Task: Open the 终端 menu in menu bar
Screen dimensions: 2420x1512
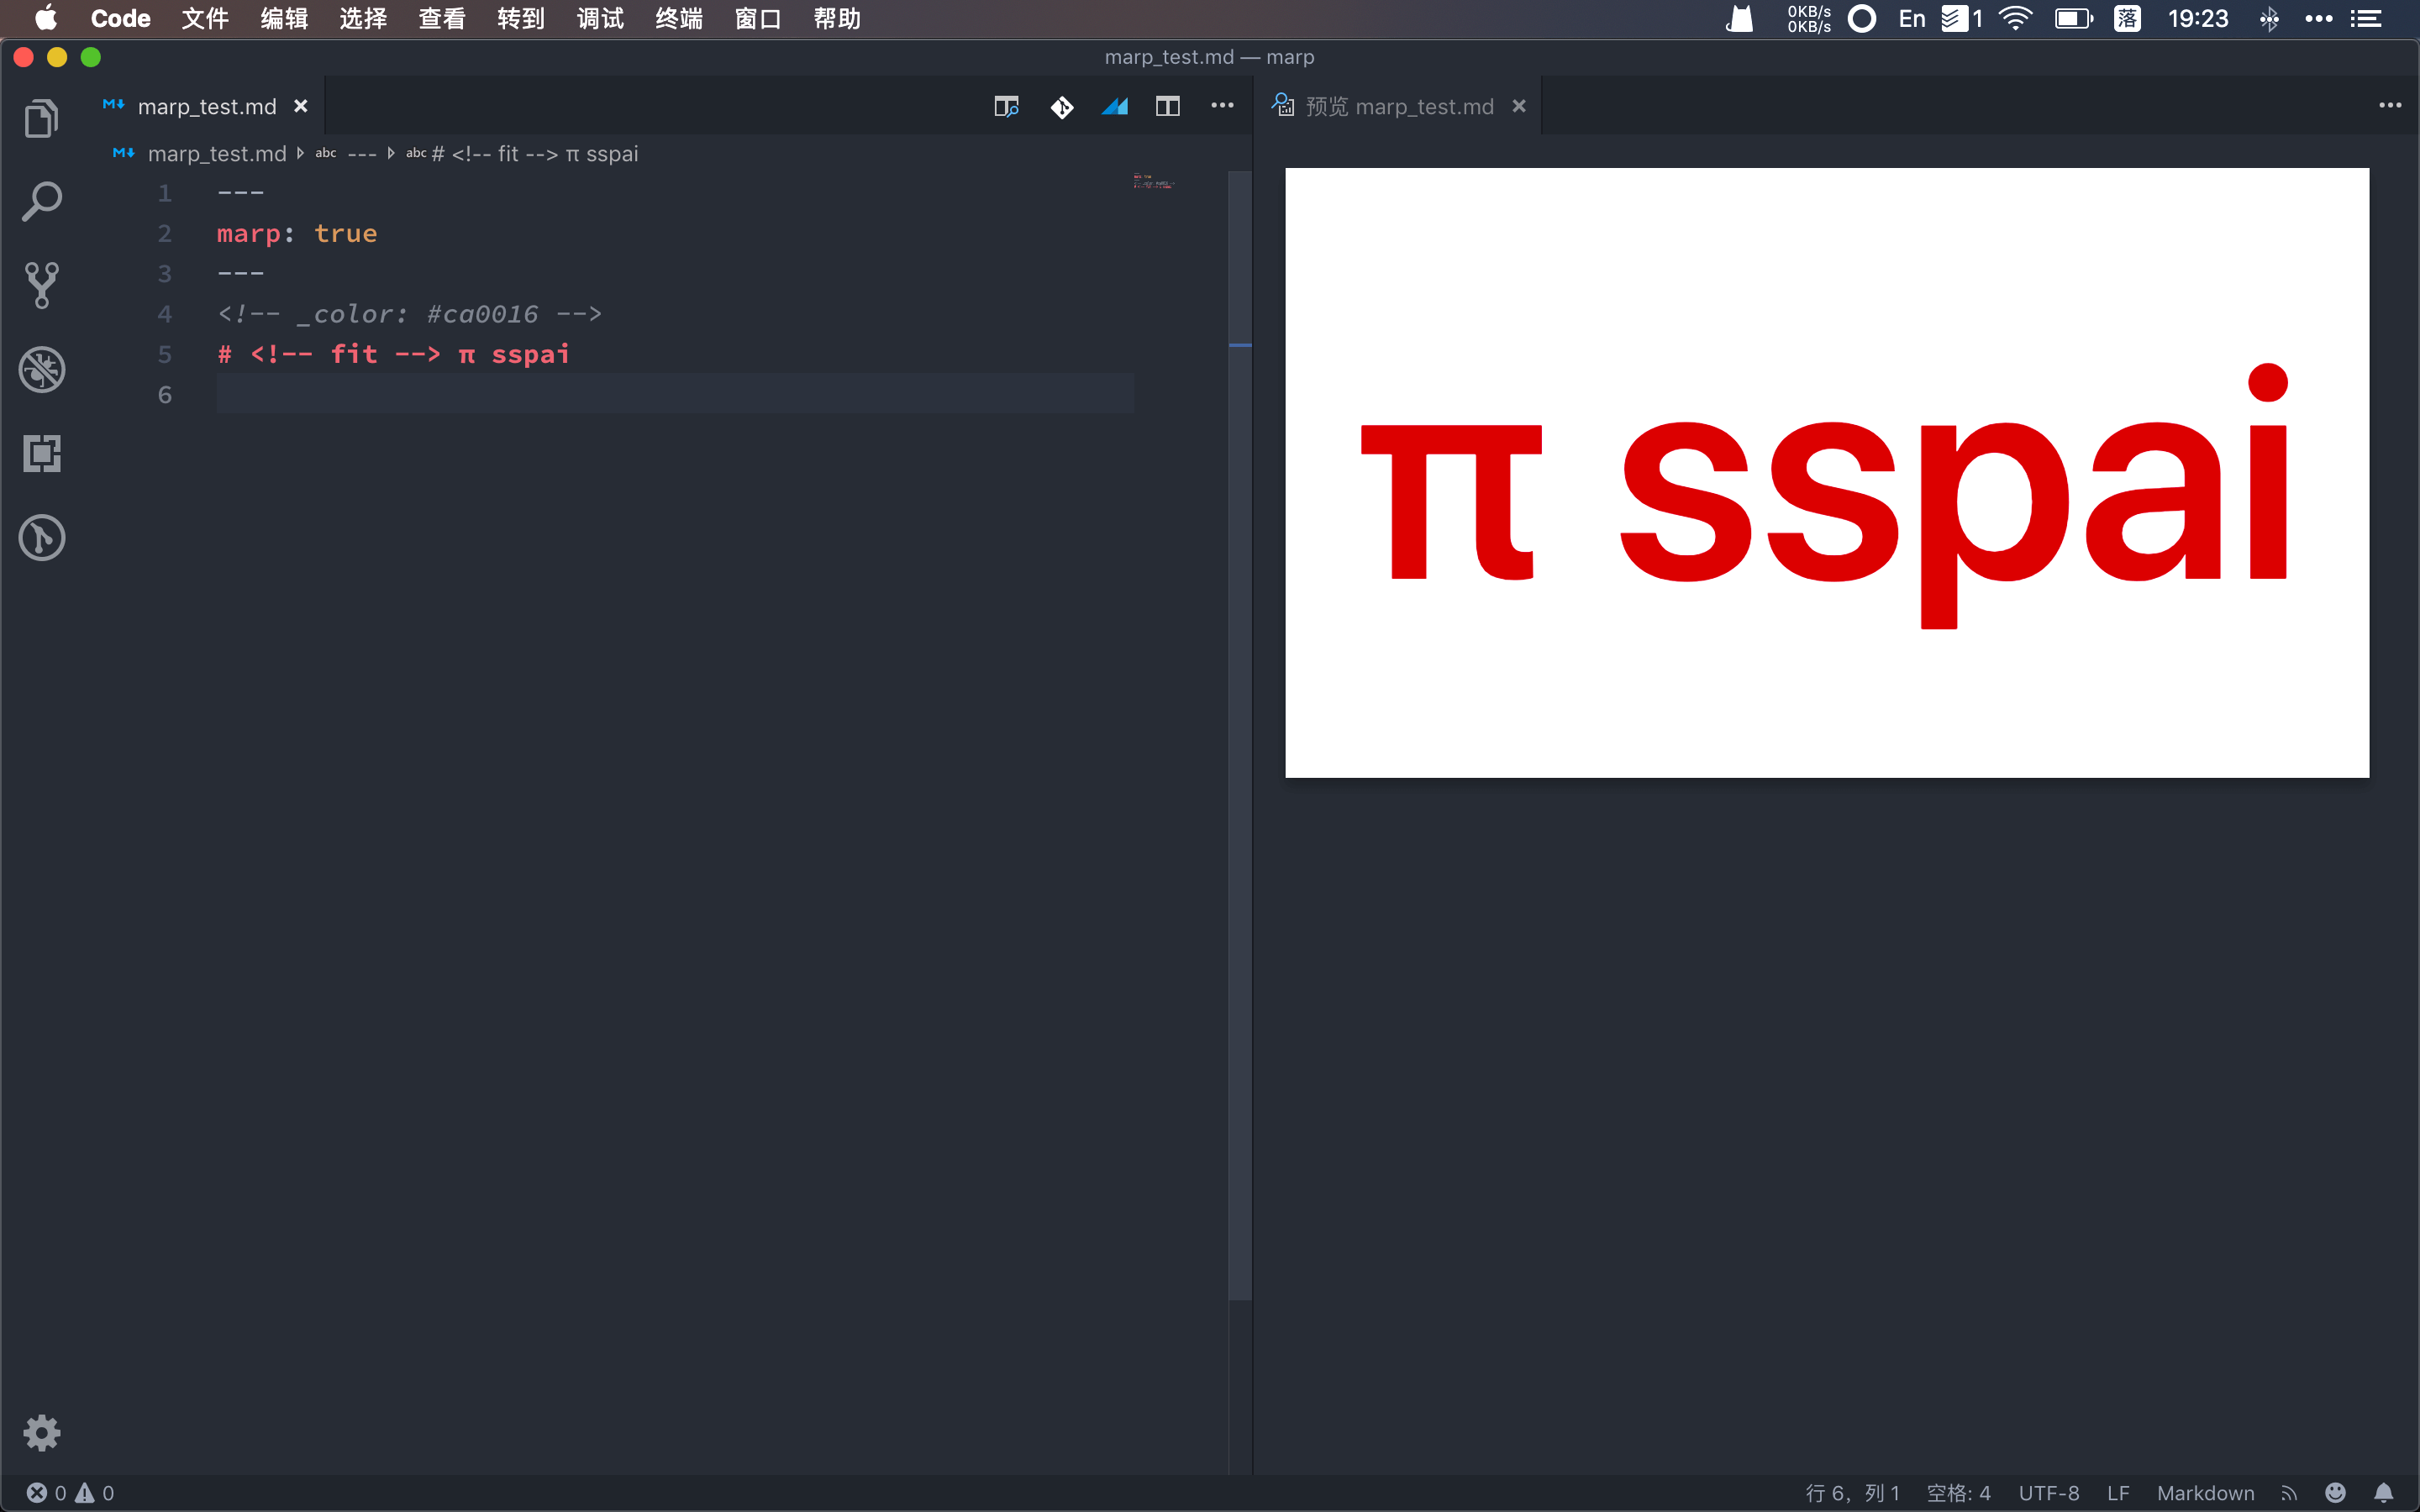Action: pos(679,19)
